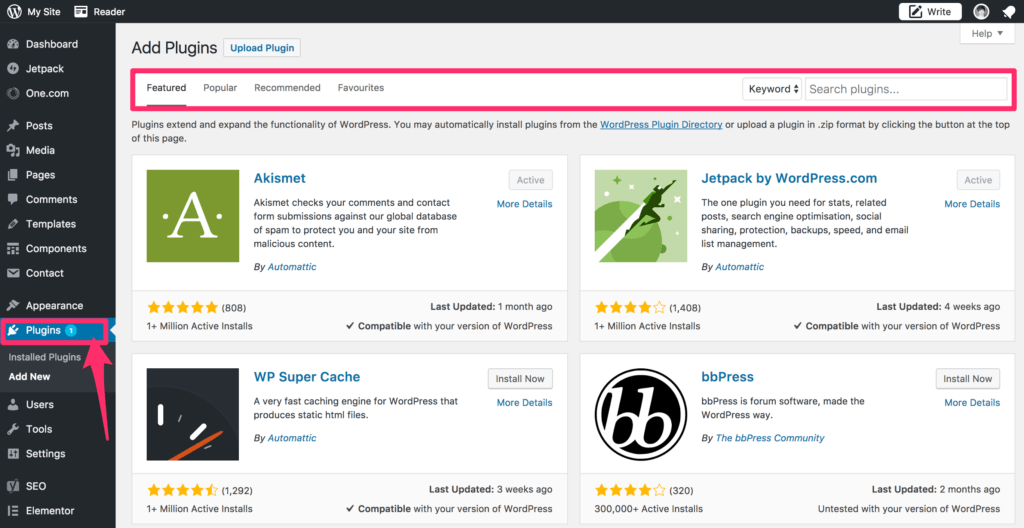Open the WP Super Cache title link
Viewport: 1024px width, 528px height.
click(x=307, y=377)
